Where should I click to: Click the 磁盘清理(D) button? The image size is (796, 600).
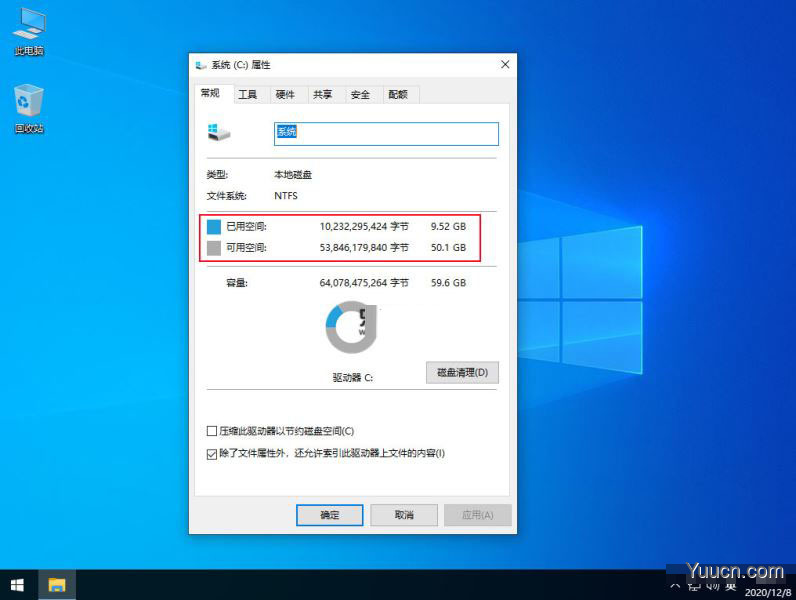(x=462, y=373)
